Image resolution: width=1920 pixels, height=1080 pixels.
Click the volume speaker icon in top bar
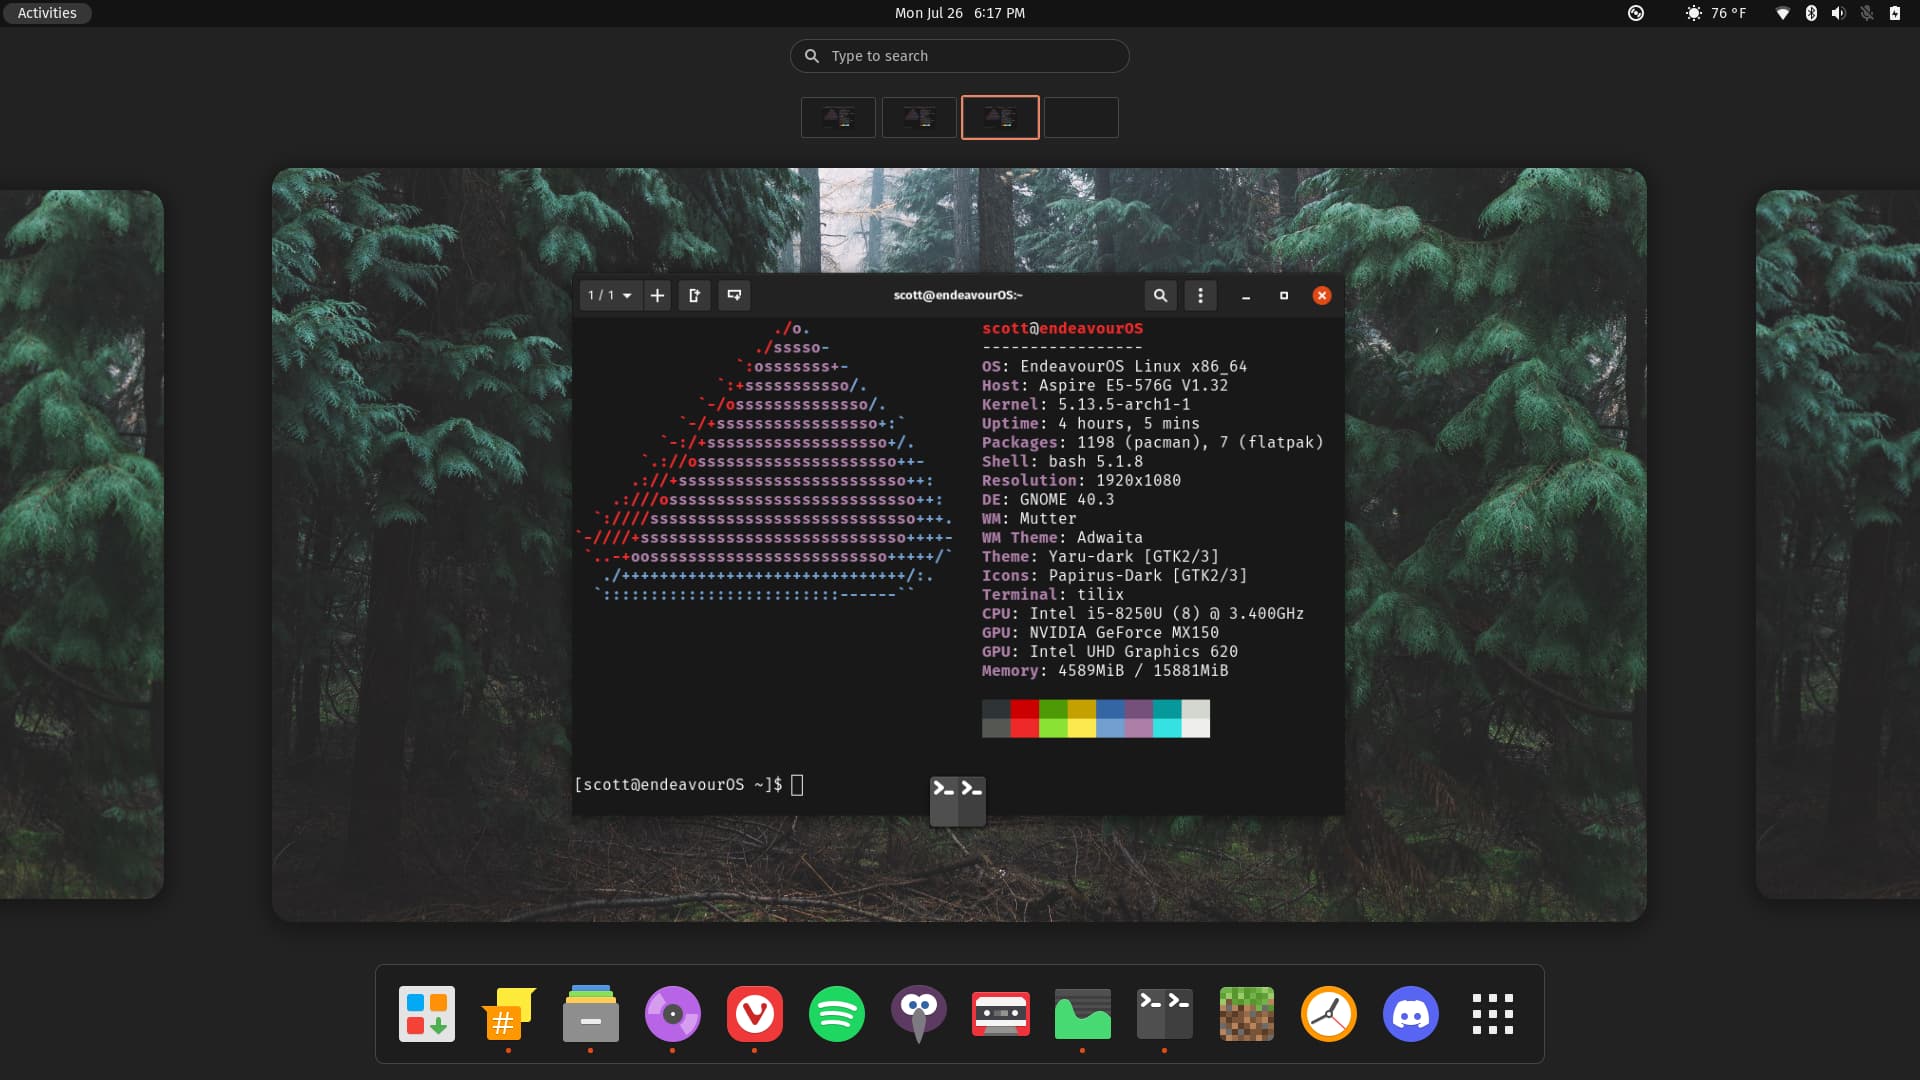pyautogui.click(x=1838, y=13)
